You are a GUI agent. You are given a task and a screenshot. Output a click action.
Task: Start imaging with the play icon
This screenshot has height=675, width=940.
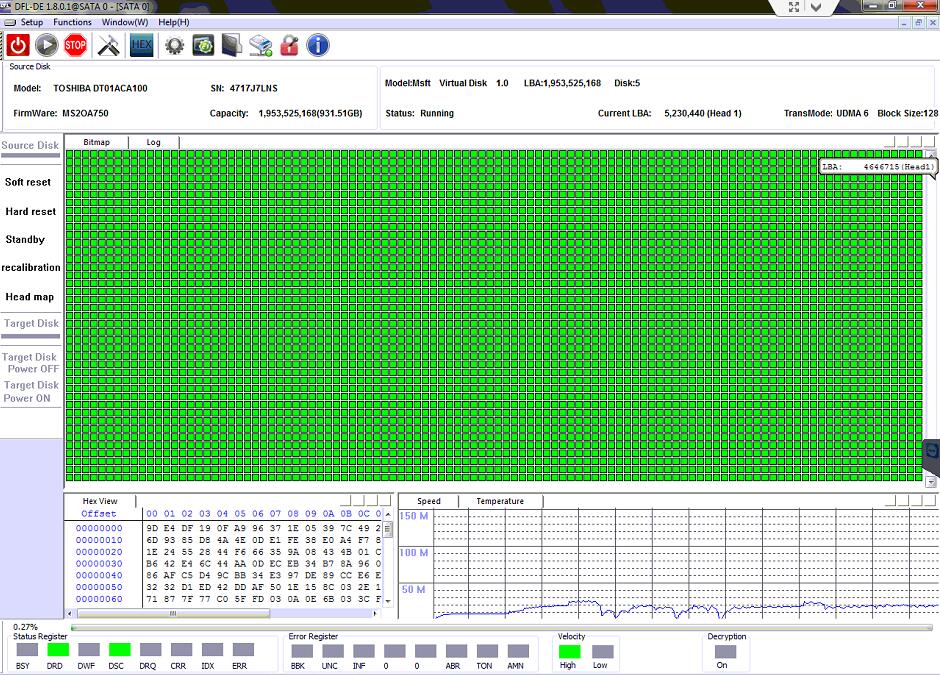pos(47,45)
